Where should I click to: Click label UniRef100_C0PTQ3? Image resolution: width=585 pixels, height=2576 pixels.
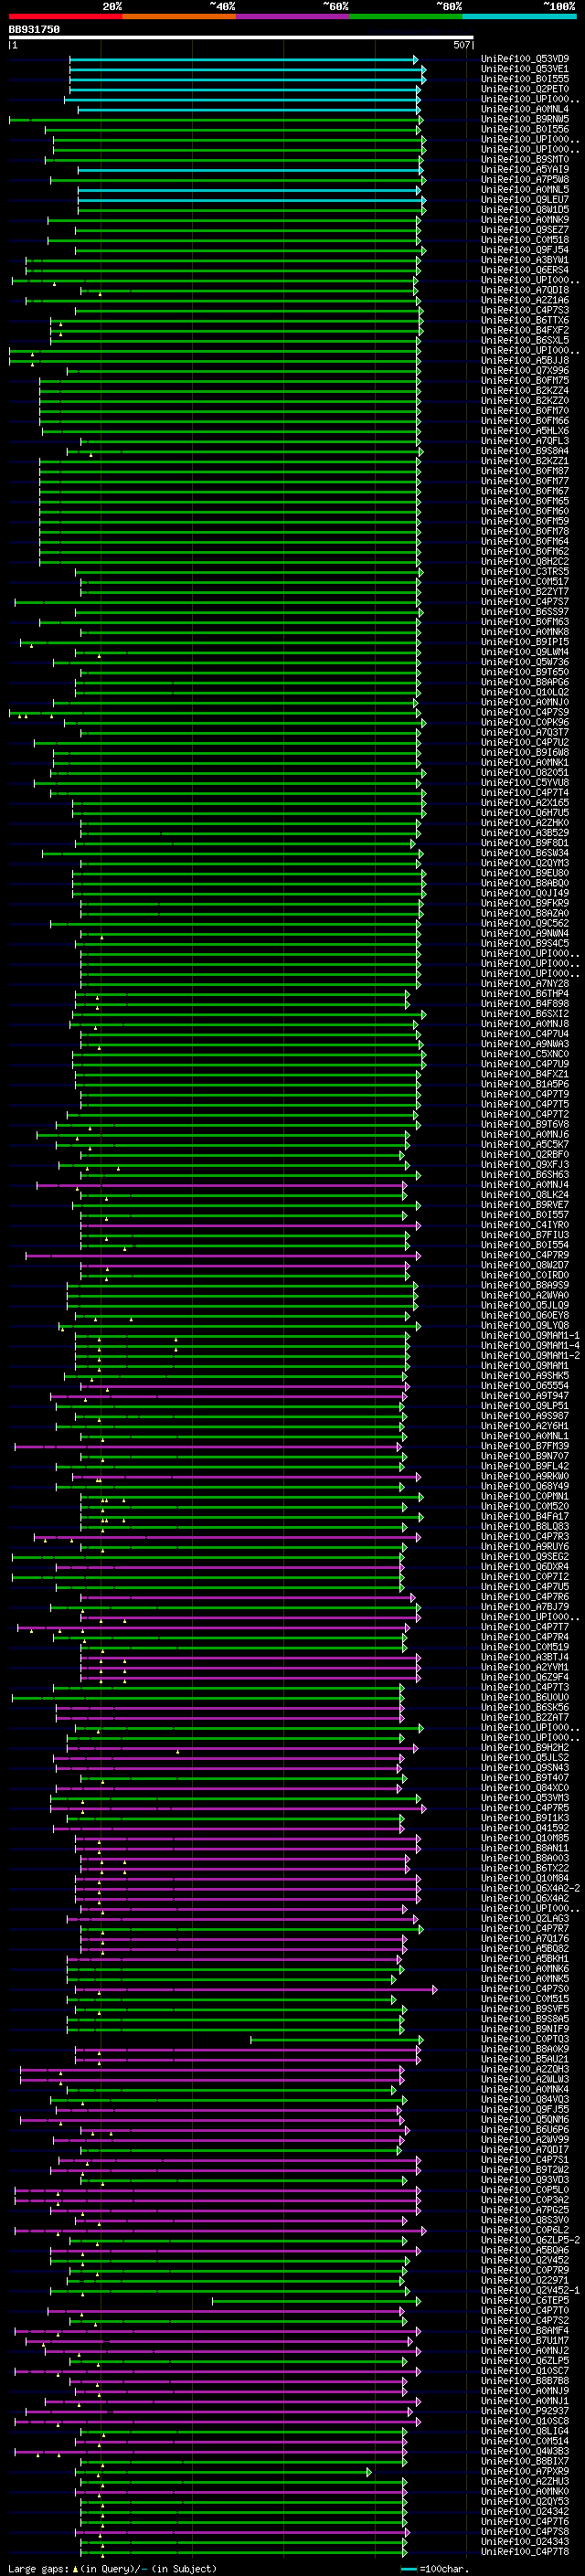coord(525,2039)
